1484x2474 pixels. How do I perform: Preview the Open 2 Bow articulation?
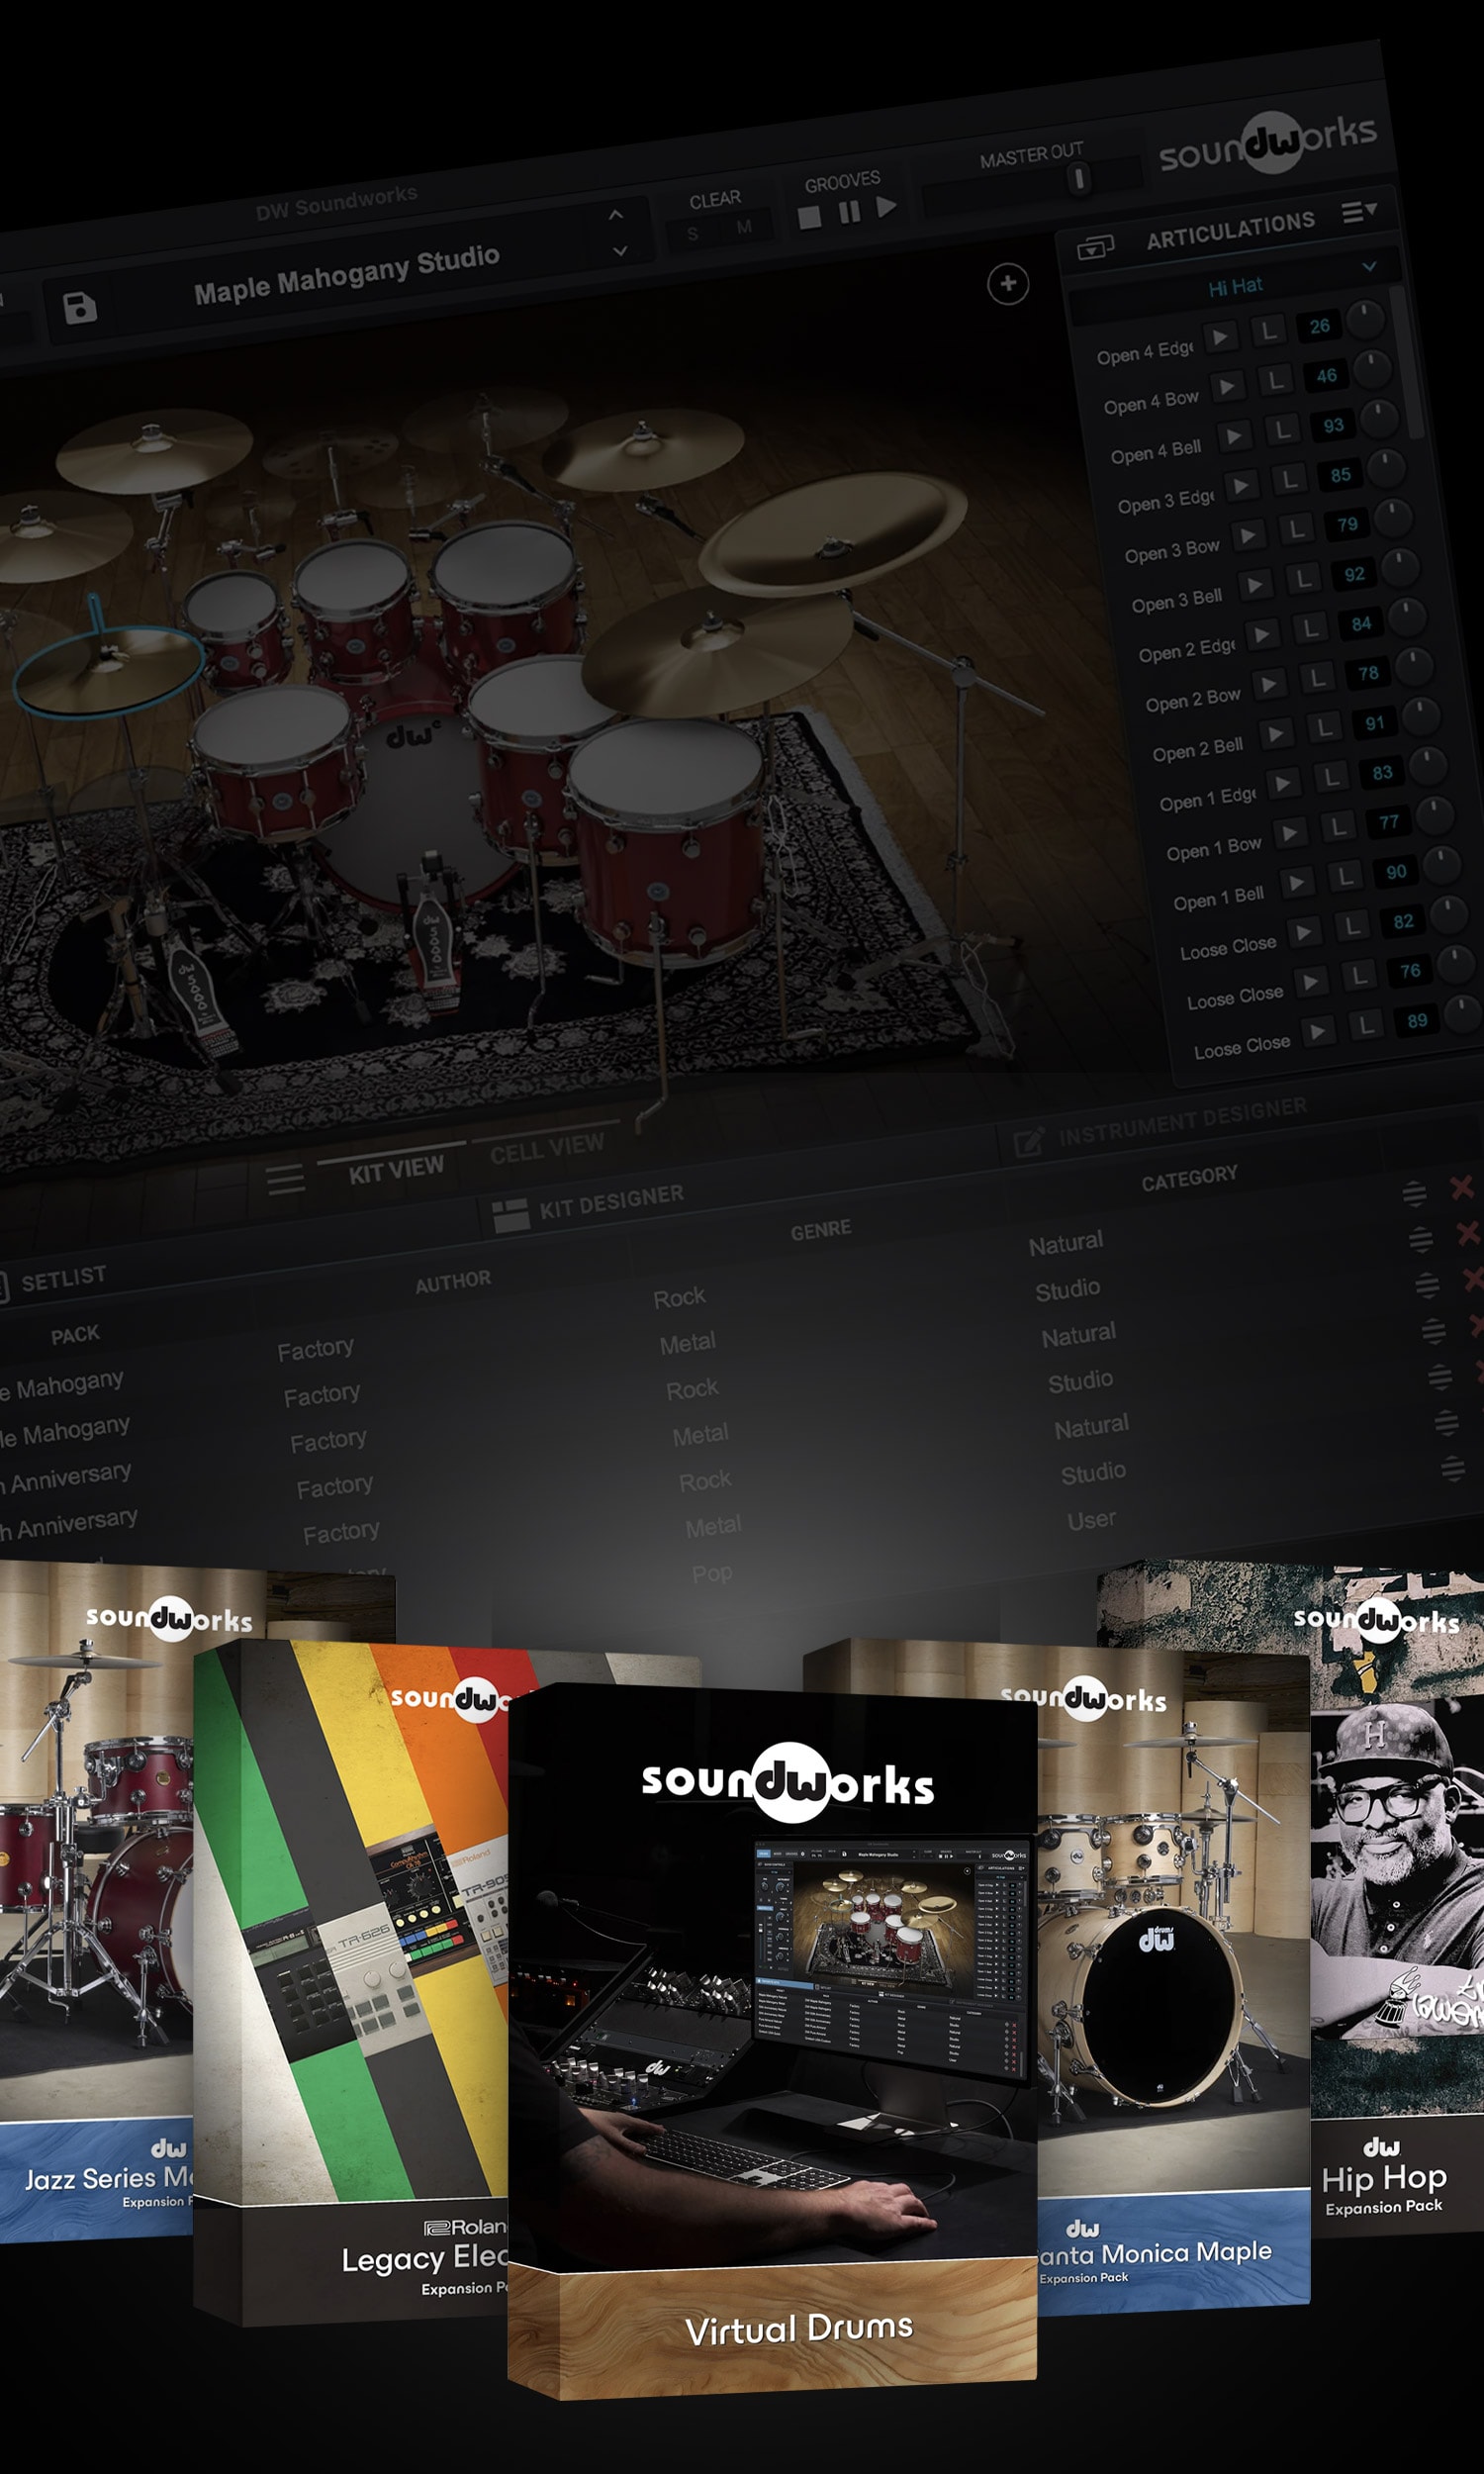click(x=1269, y=684)
